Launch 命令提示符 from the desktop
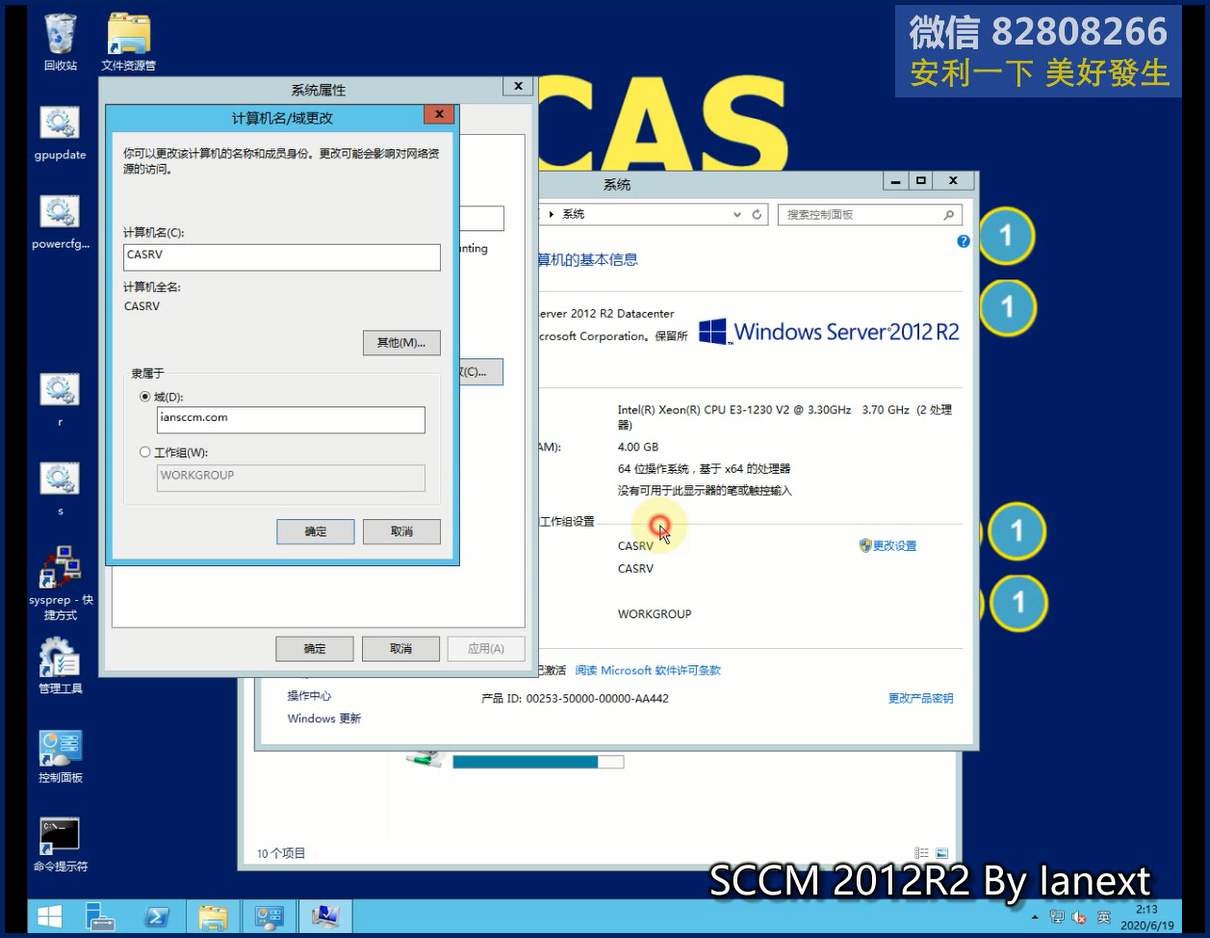This screenshot has height=938, width=1210. click(x=60, y=845)
